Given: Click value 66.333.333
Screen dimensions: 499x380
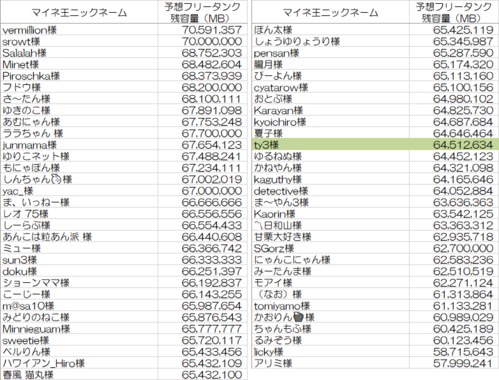Looking at the screenshot, I should click(x=212, y=260).
